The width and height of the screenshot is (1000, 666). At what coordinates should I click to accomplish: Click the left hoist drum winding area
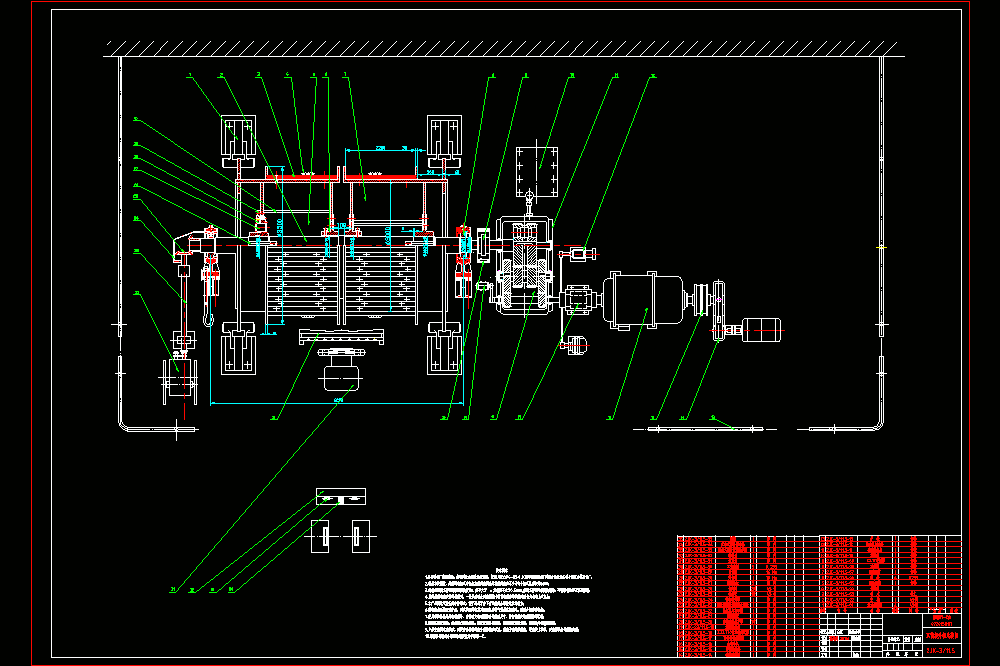point(302,281)
